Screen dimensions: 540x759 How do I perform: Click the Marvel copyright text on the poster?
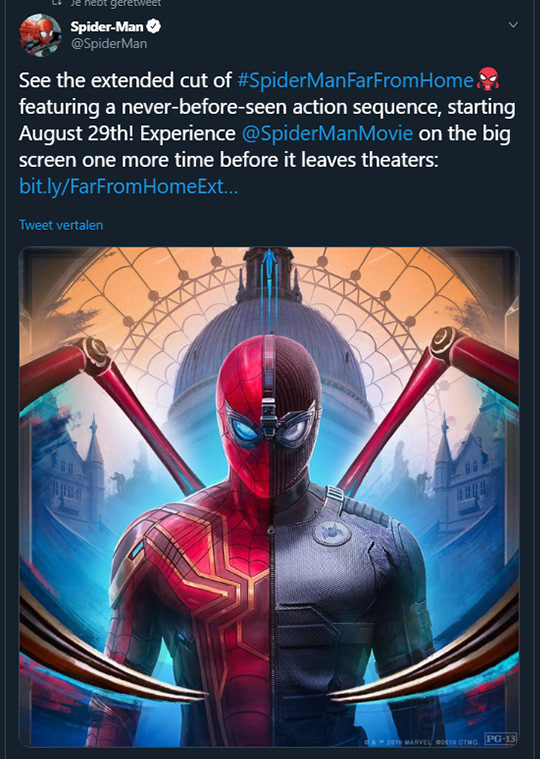pos(420,742)
